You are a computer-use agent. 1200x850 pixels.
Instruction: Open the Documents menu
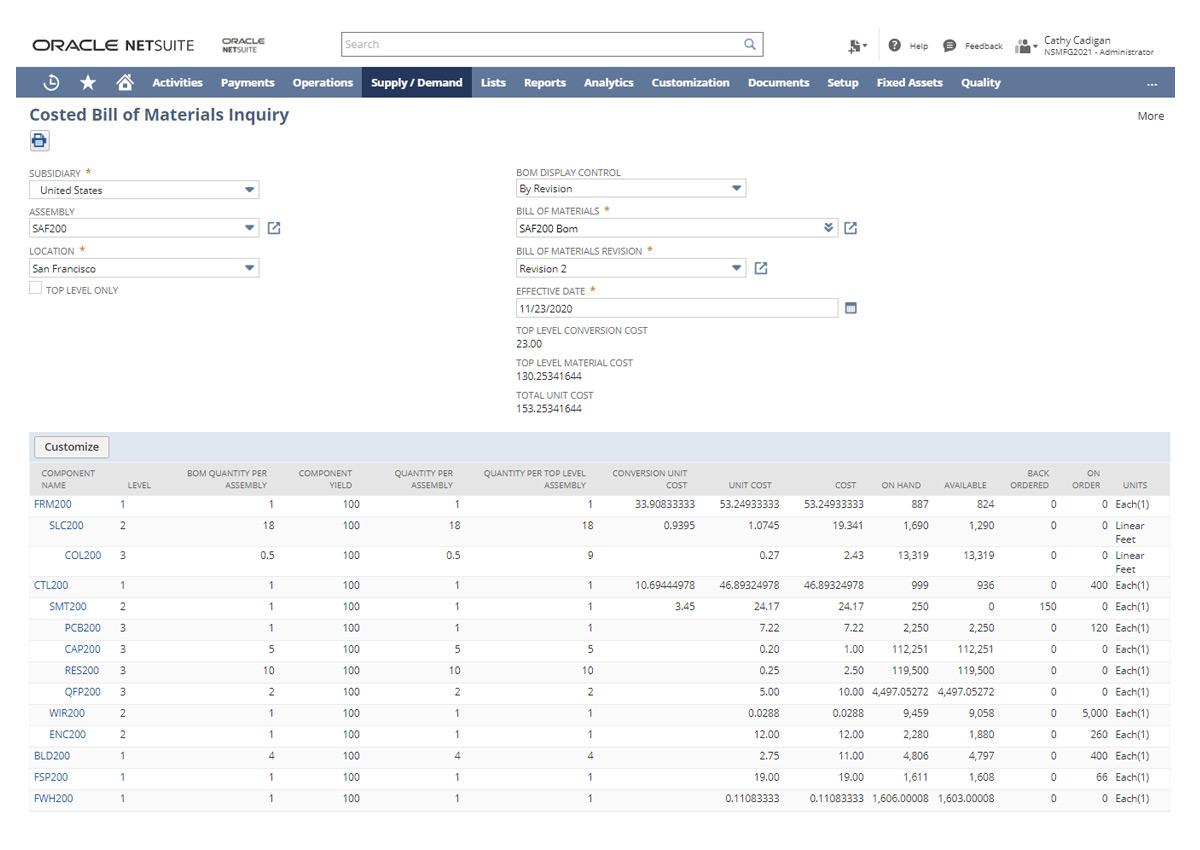coord(778,83)
